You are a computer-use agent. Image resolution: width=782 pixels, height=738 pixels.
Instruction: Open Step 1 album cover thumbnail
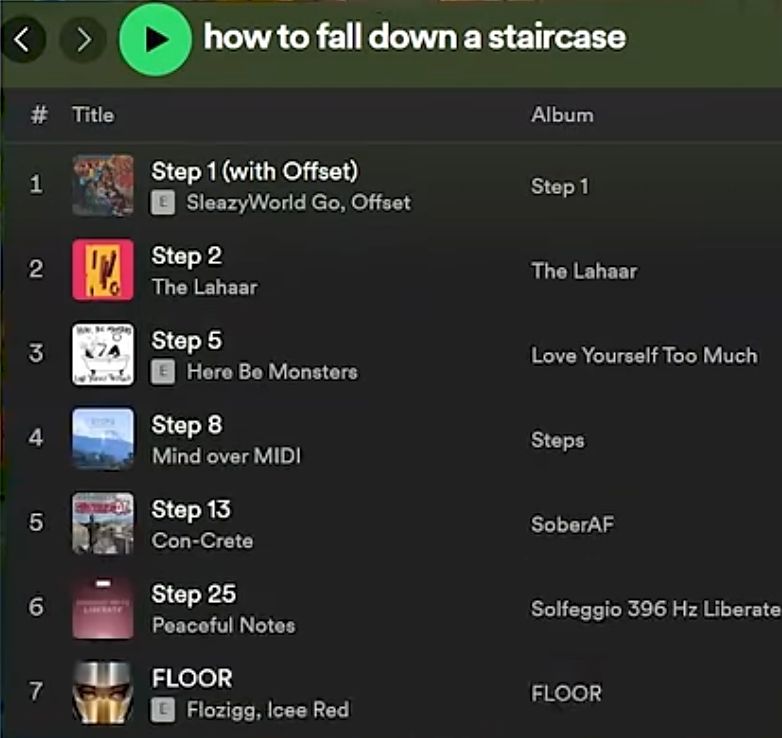pos(102,185)
